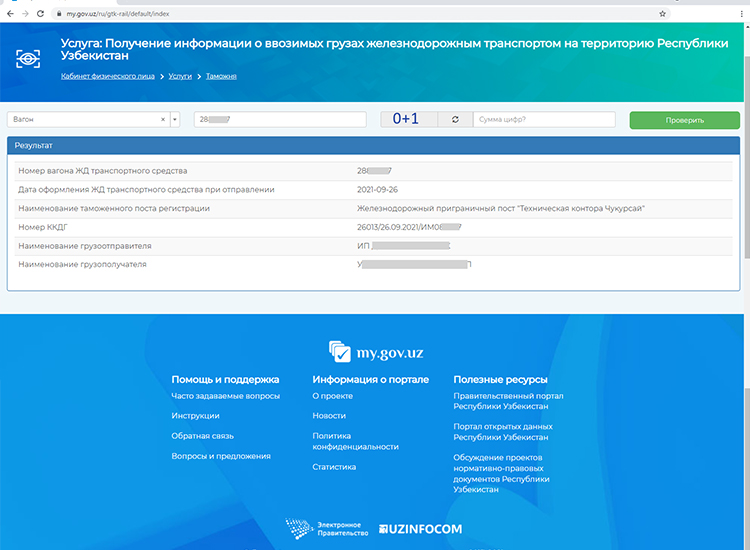The image size is (750, 550).
Task: Click the browser back arrow
Action: coord(10,14)
